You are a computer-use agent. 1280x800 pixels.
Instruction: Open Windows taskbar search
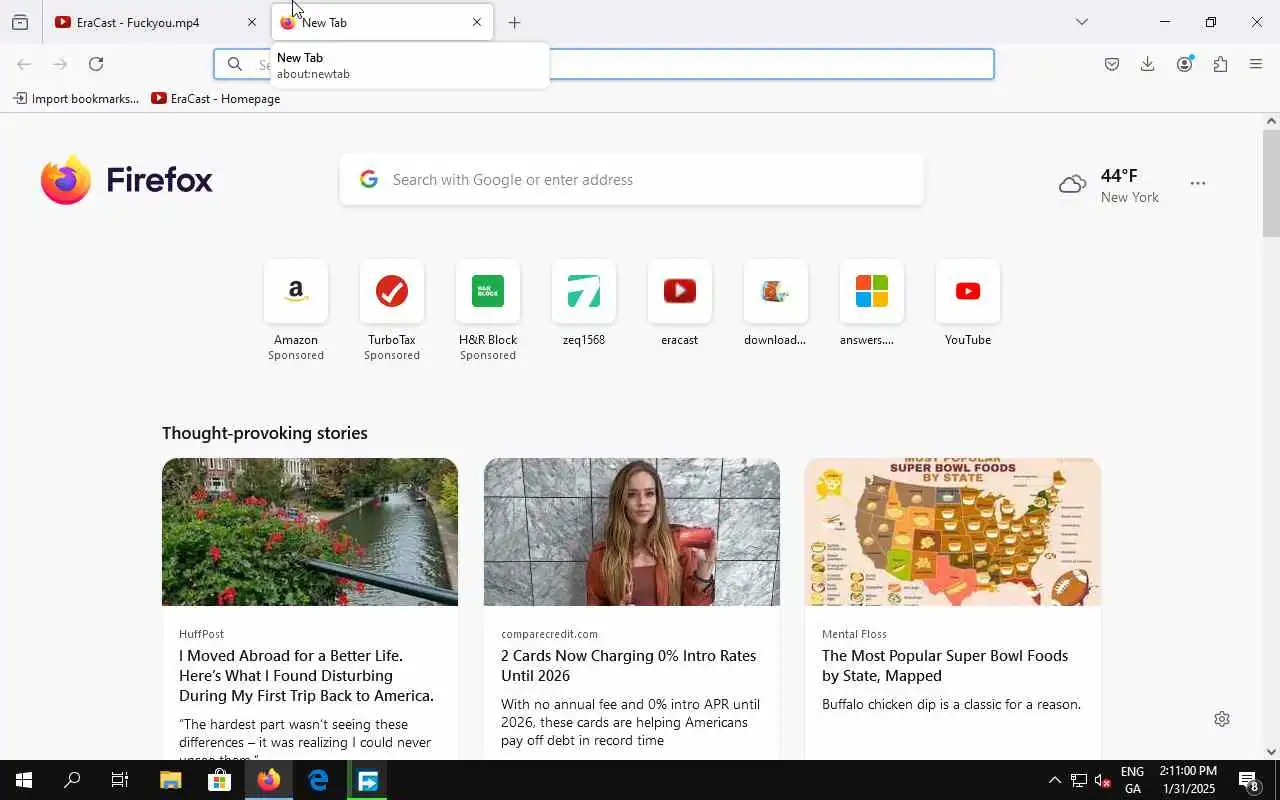pos(72,781)
